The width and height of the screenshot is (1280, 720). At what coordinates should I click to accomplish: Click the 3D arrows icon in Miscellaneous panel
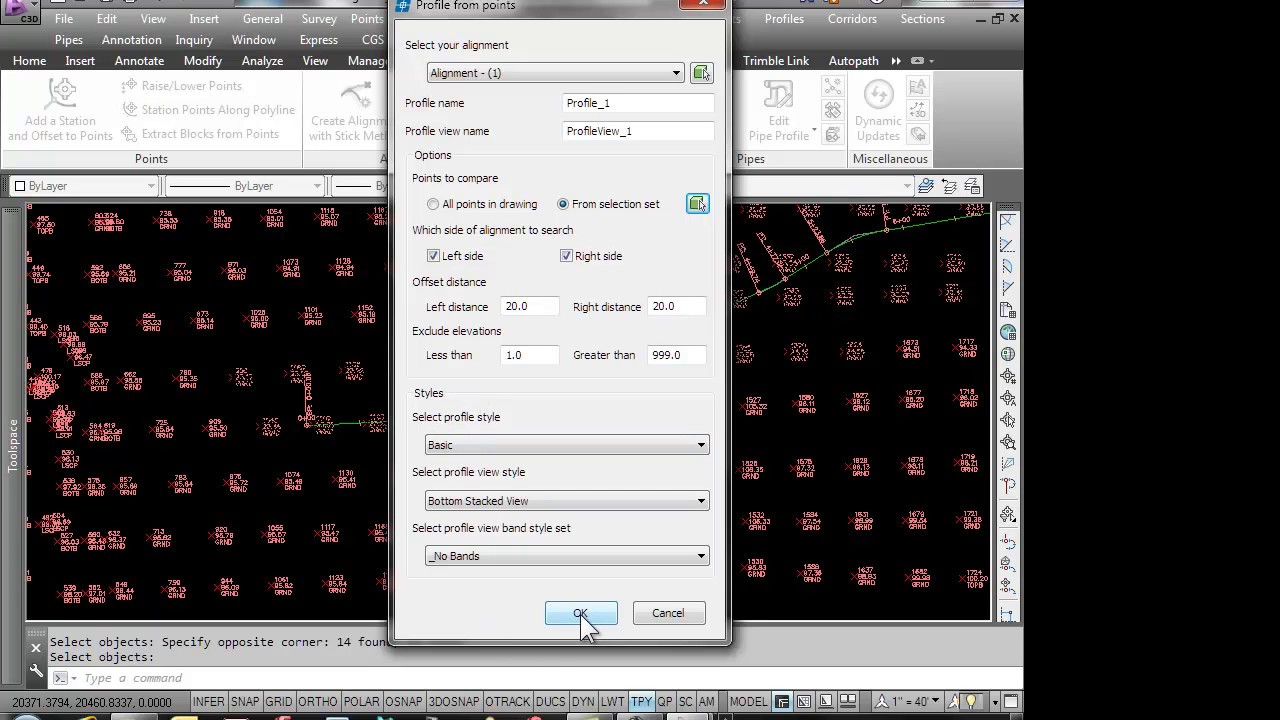[917, 110]
